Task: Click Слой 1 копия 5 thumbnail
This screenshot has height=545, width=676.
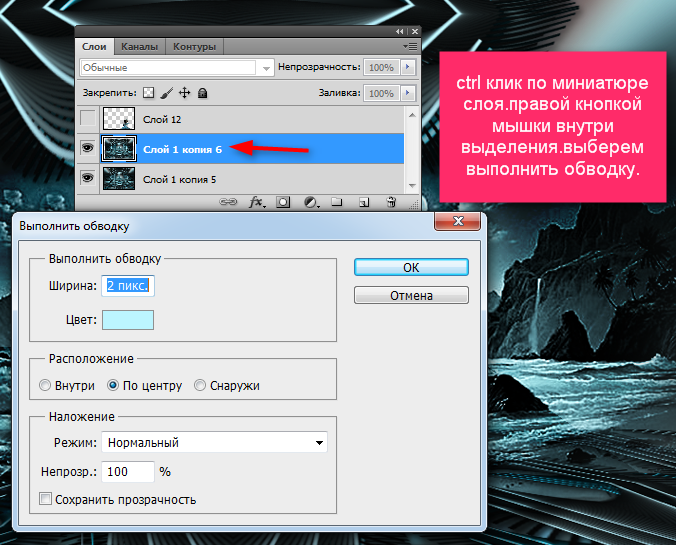Action: [119, 179]
